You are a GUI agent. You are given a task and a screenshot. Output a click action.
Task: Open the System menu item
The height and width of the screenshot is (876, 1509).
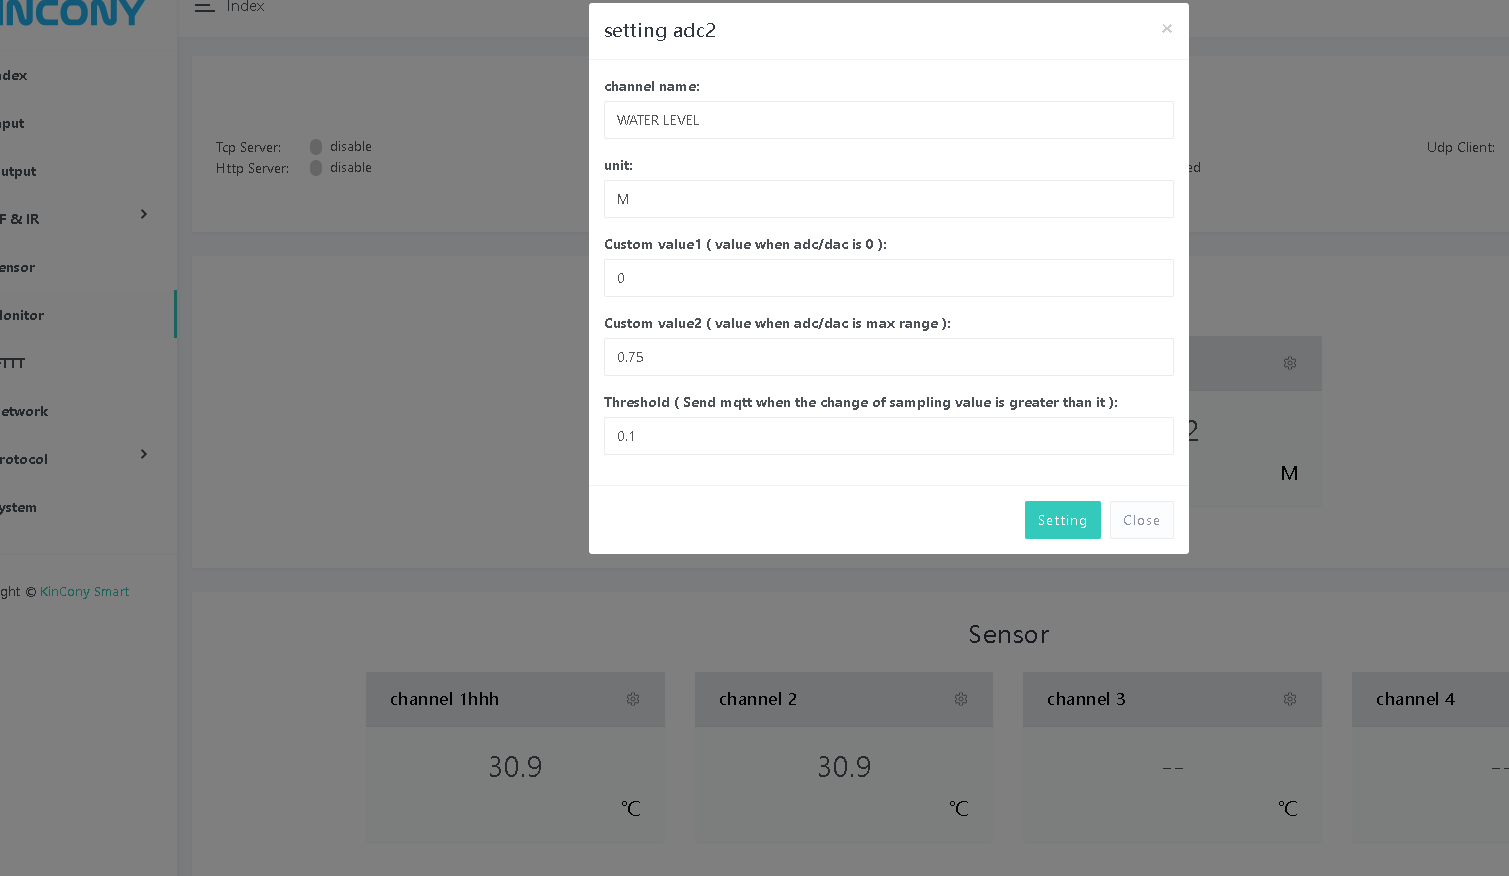coord(19,507)
